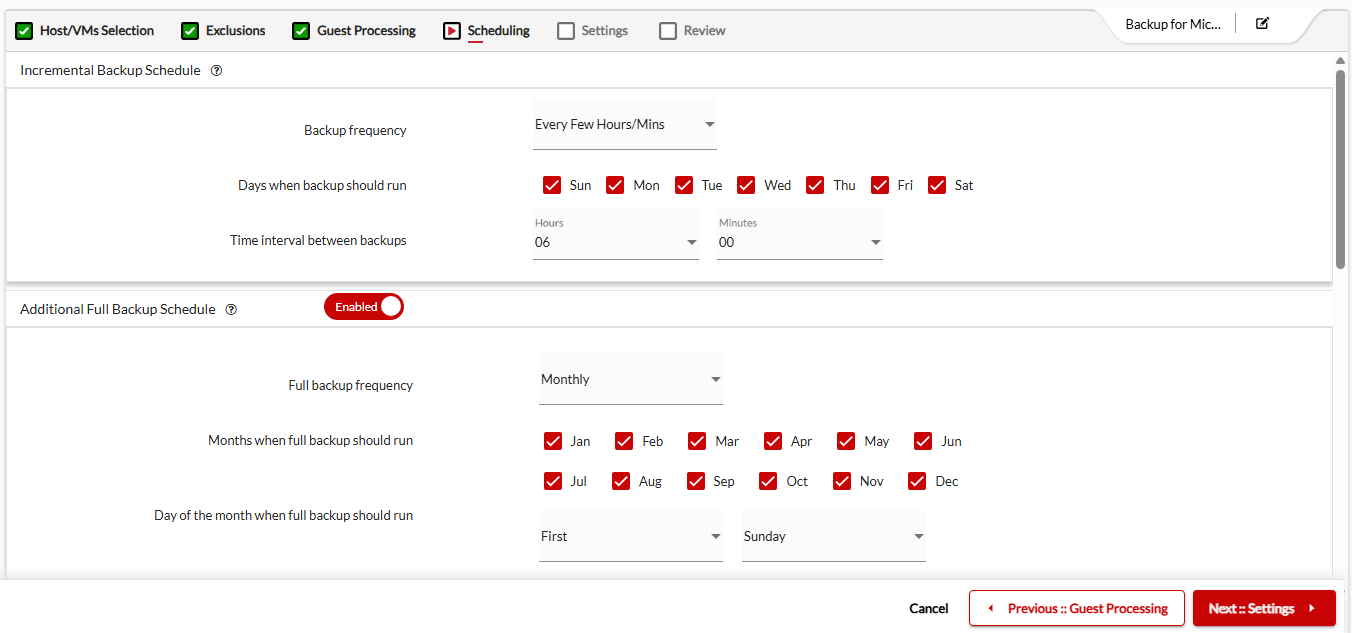Click the Host/VMs Selection step checkmark icon
Image resolution: width=1352 pixels, height=633 pixels.
point(24,31)
